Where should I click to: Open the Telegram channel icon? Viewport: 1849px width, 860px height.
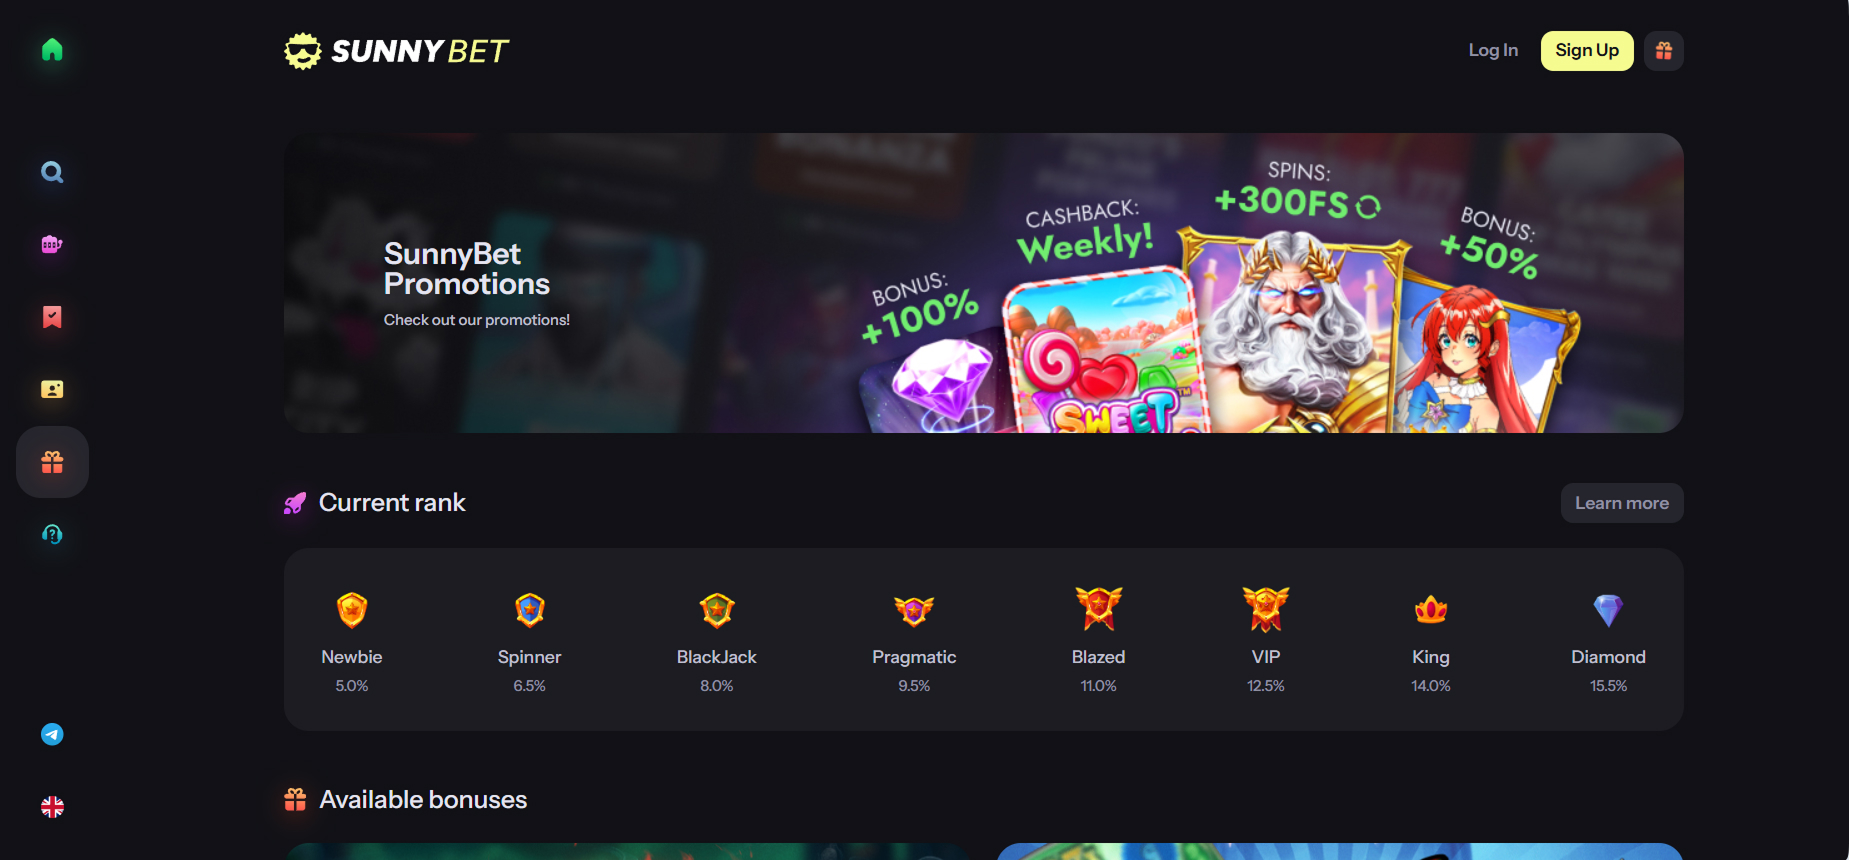[52, 734]
